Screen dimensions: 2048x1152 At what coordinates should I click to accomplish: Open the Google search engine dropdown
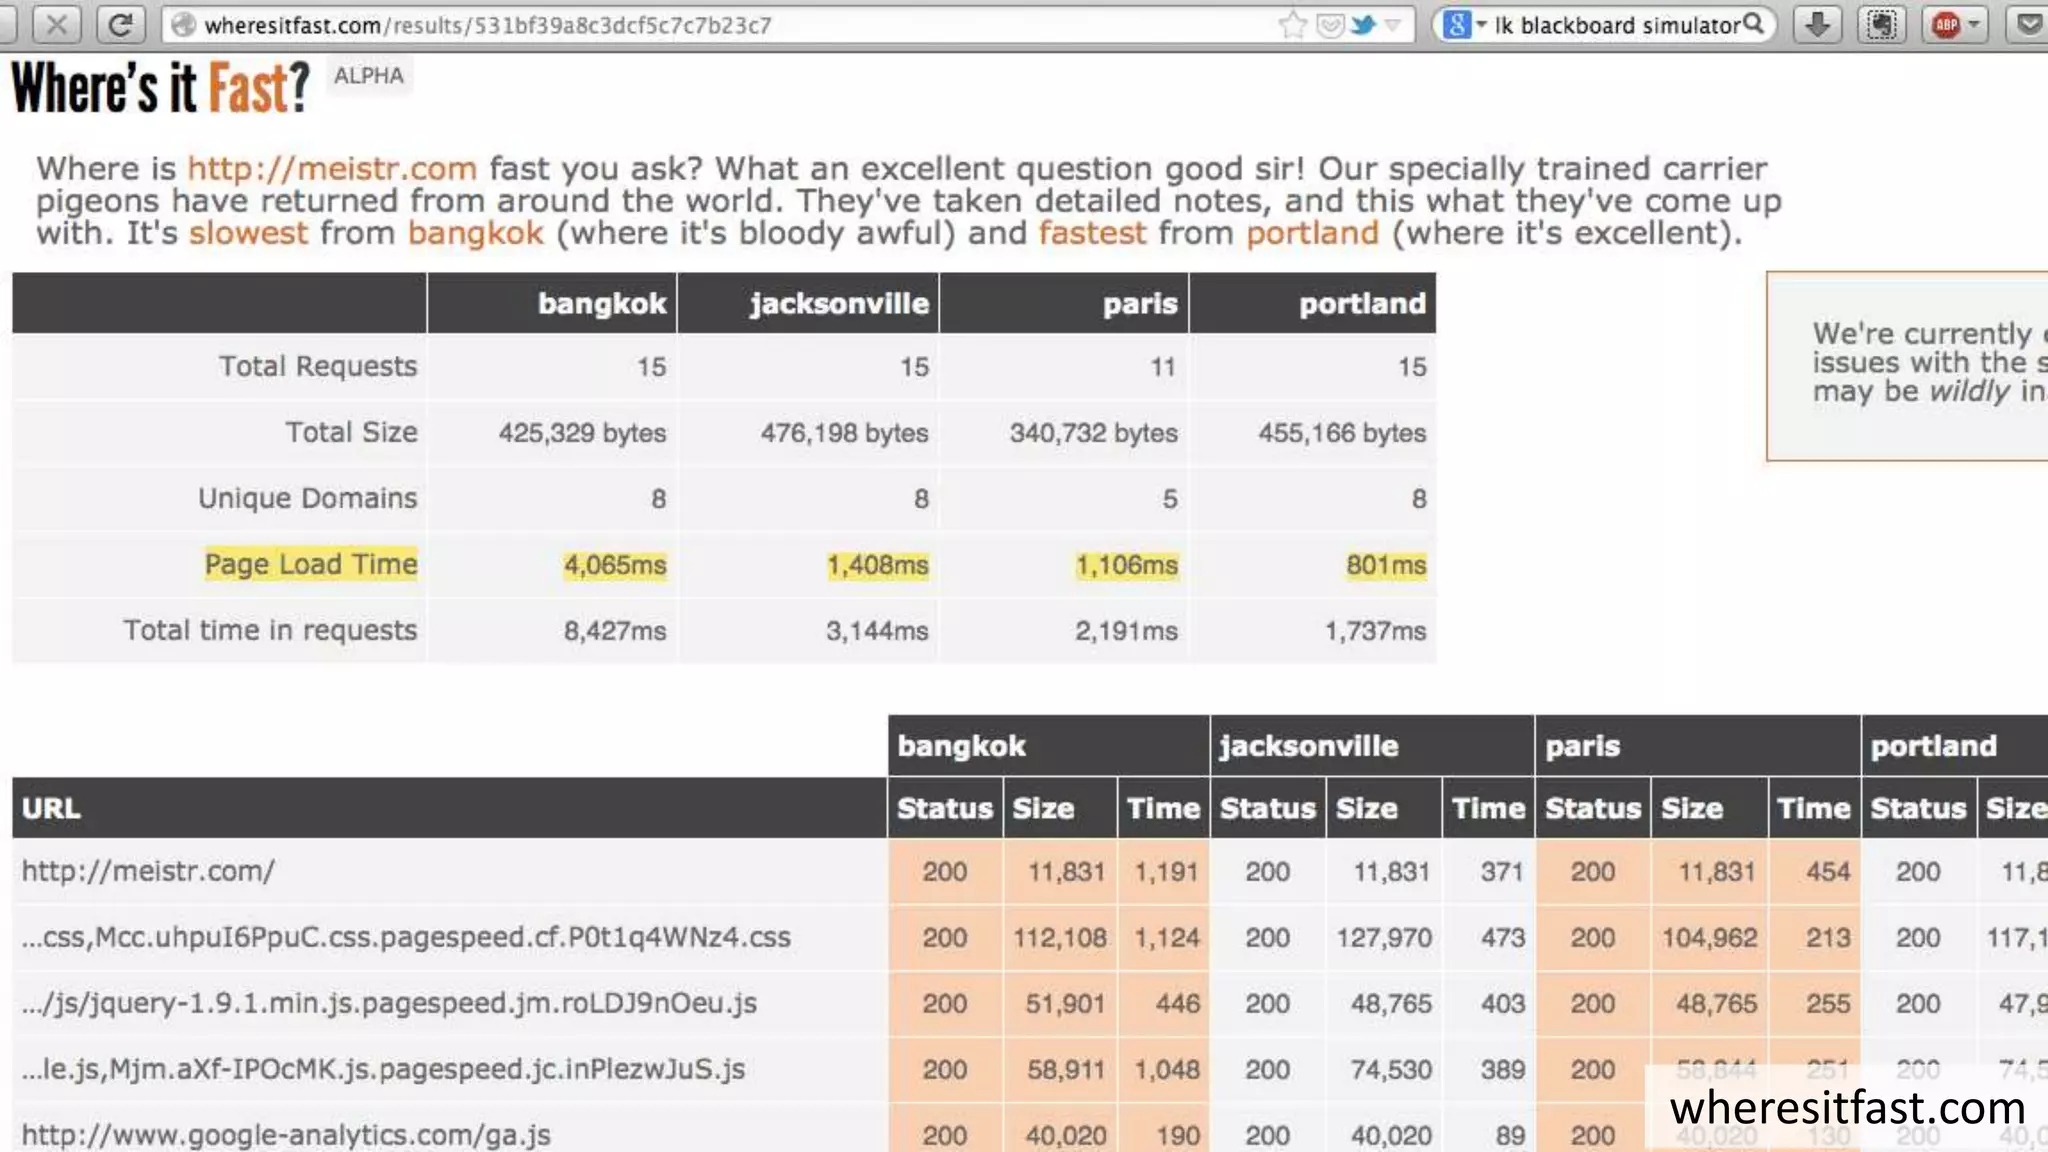tap(1464, 25)
